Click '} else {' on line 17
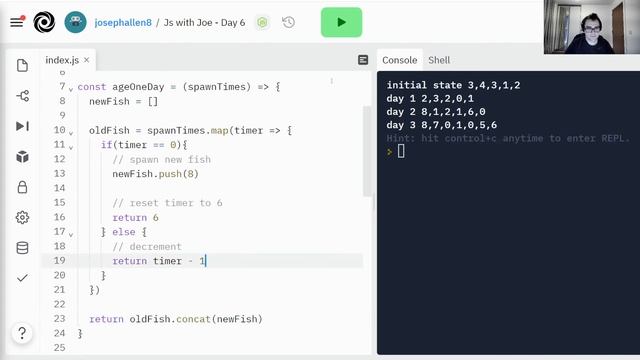The width and height of the screenshot is (640, 360). tap(124, 232)
